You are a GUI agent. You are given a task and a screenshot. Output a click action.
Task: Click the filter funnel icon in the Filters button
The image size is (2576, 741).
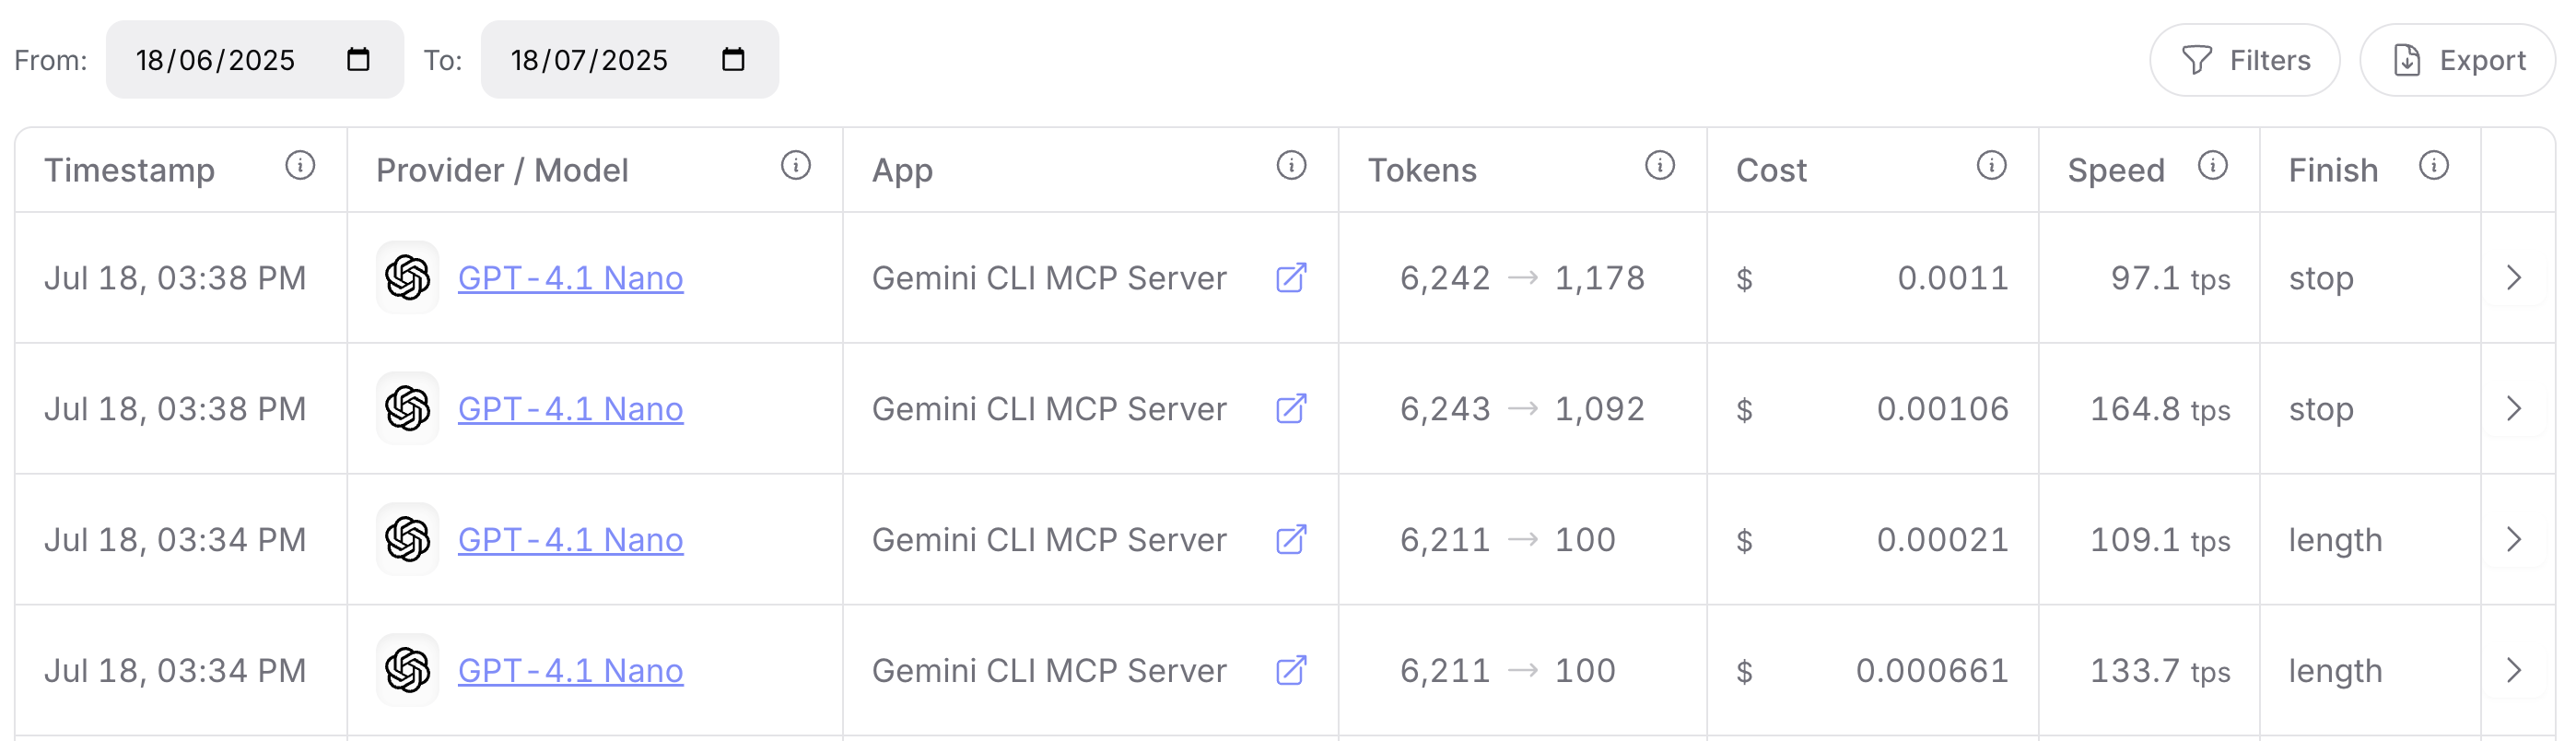[2196, 60]
